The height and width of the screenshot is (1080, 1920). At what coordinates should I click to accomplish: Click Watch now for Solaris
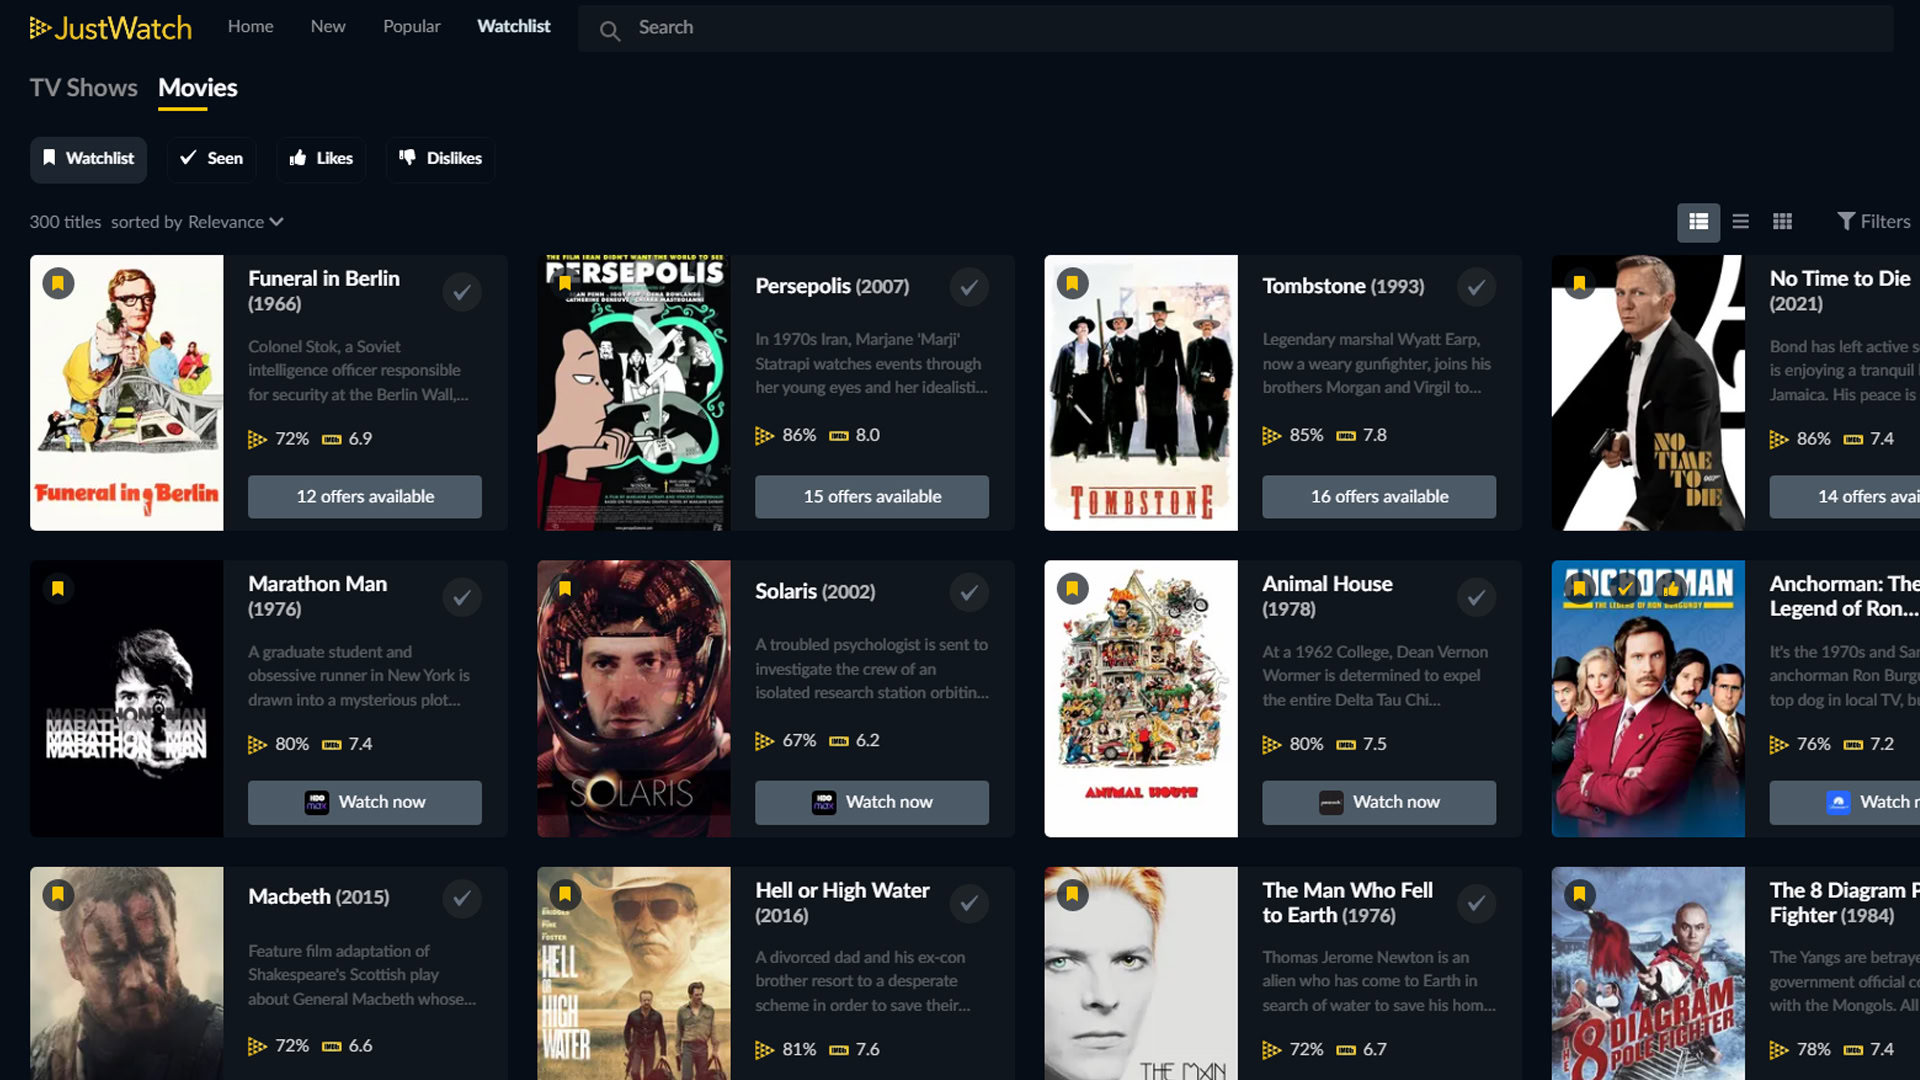873,800
